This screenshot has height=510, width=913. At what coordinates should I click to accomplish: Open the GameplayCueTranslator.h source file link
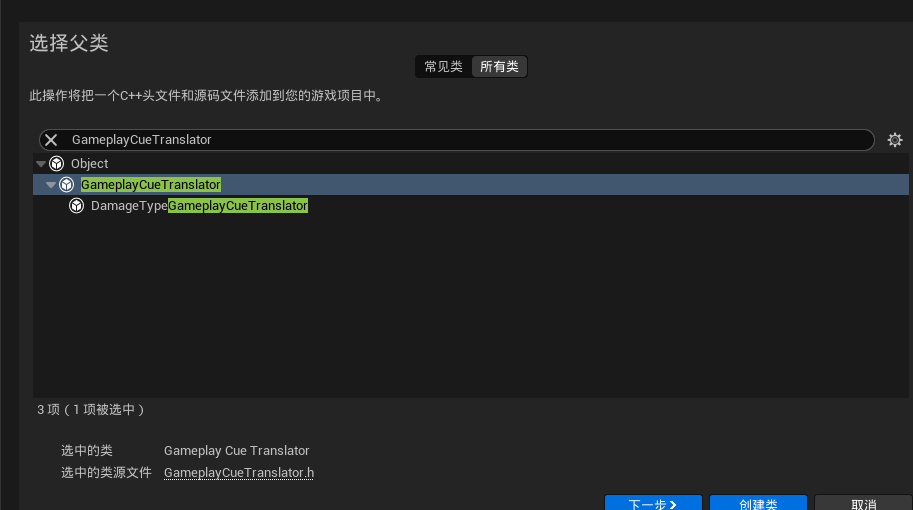tap(239, 472)
